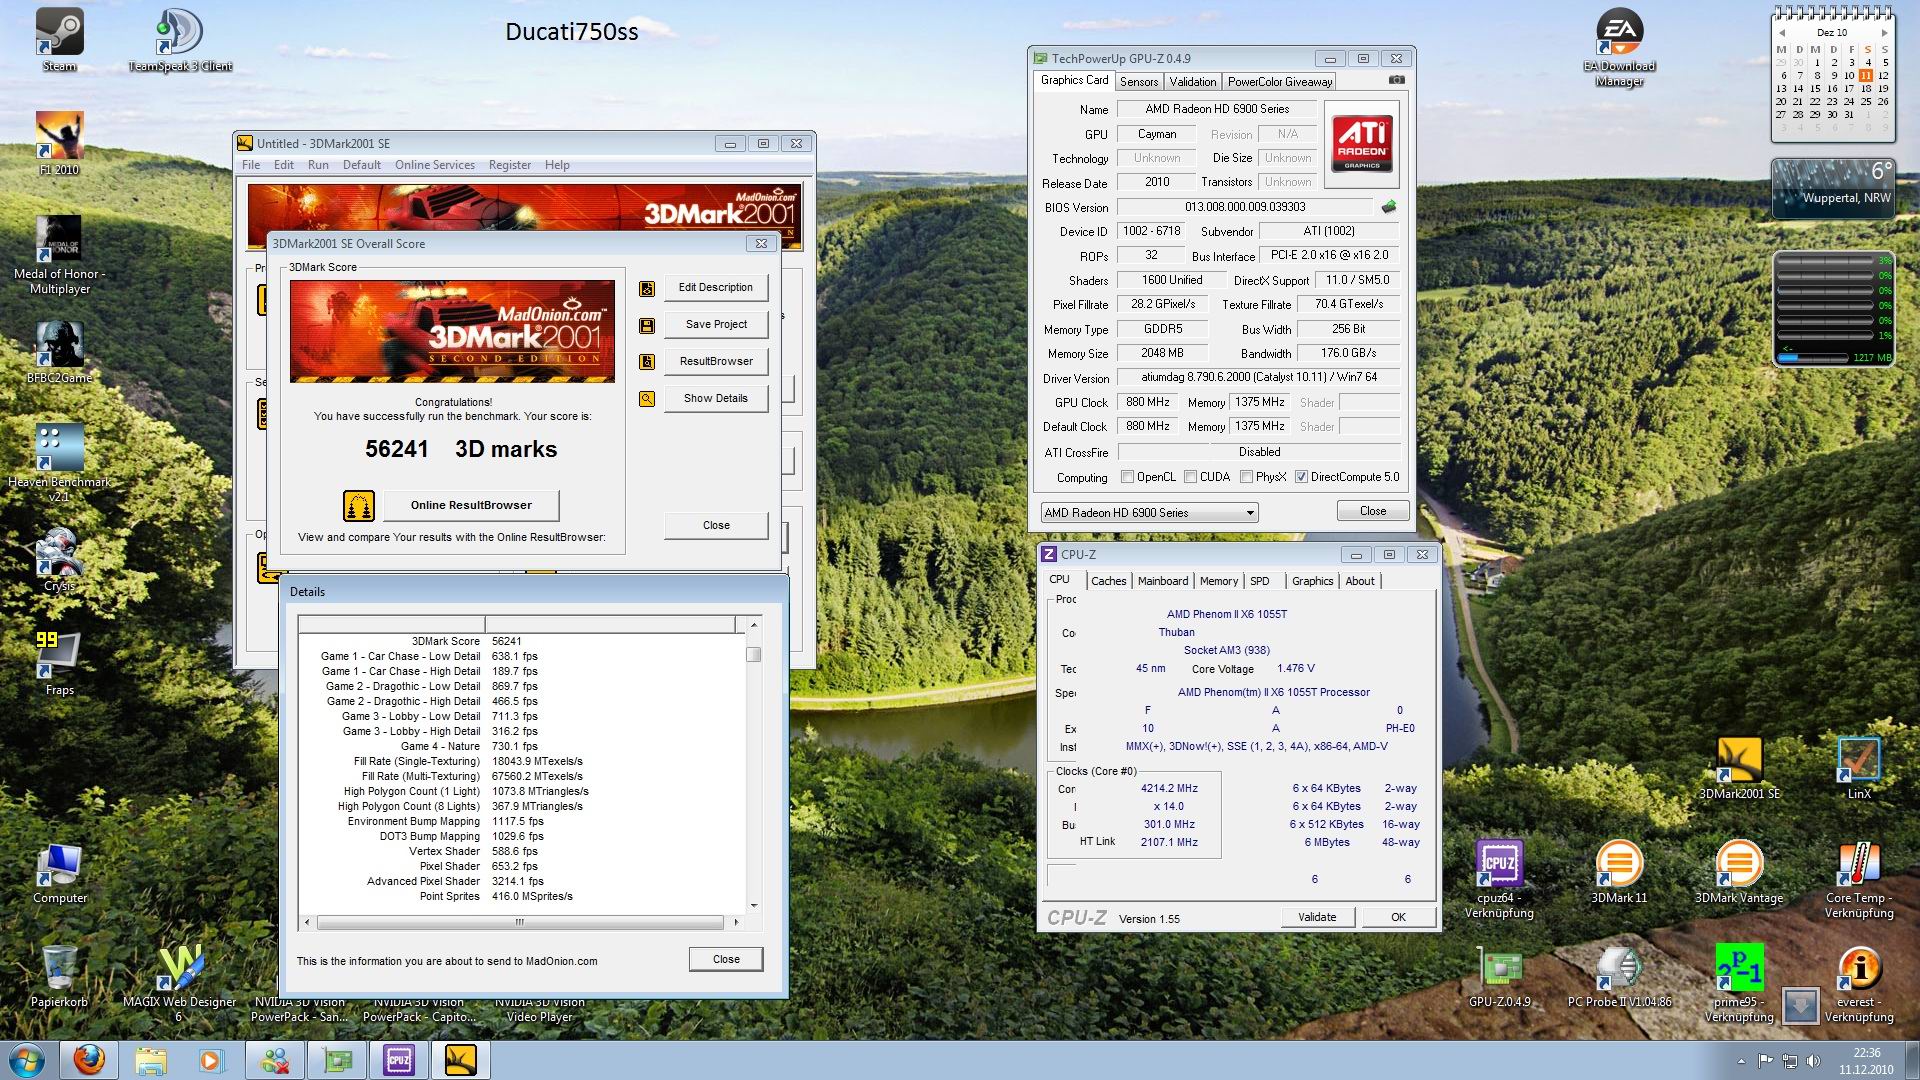Open the Steam desktop shortcut
1920x1080 pixels.
tap(59, 34)
